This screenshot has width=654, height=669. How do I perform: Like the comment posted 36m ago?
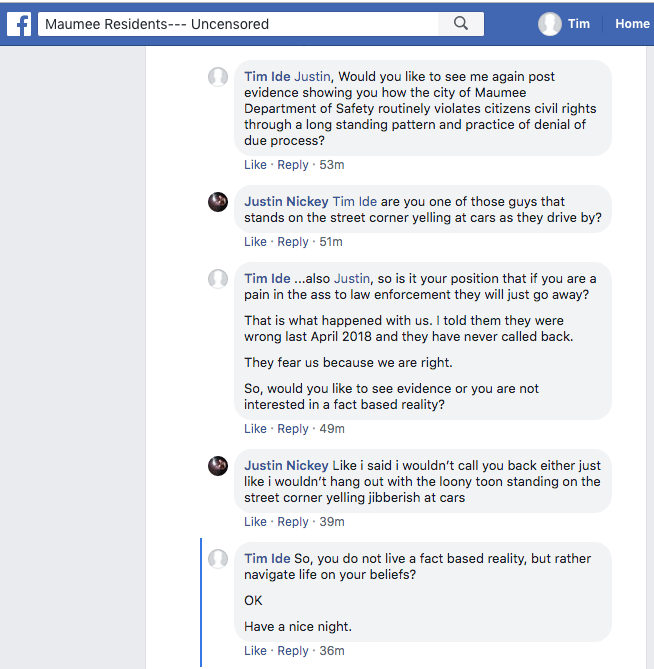pos(255,651)
